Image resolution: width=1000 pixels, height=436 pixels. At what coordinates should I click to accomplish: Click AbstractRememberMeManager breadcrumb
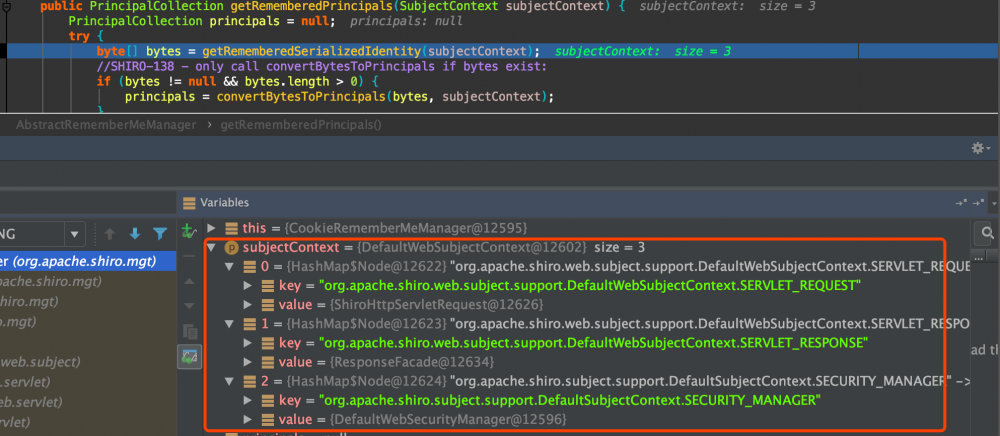(x=106, y=125)
